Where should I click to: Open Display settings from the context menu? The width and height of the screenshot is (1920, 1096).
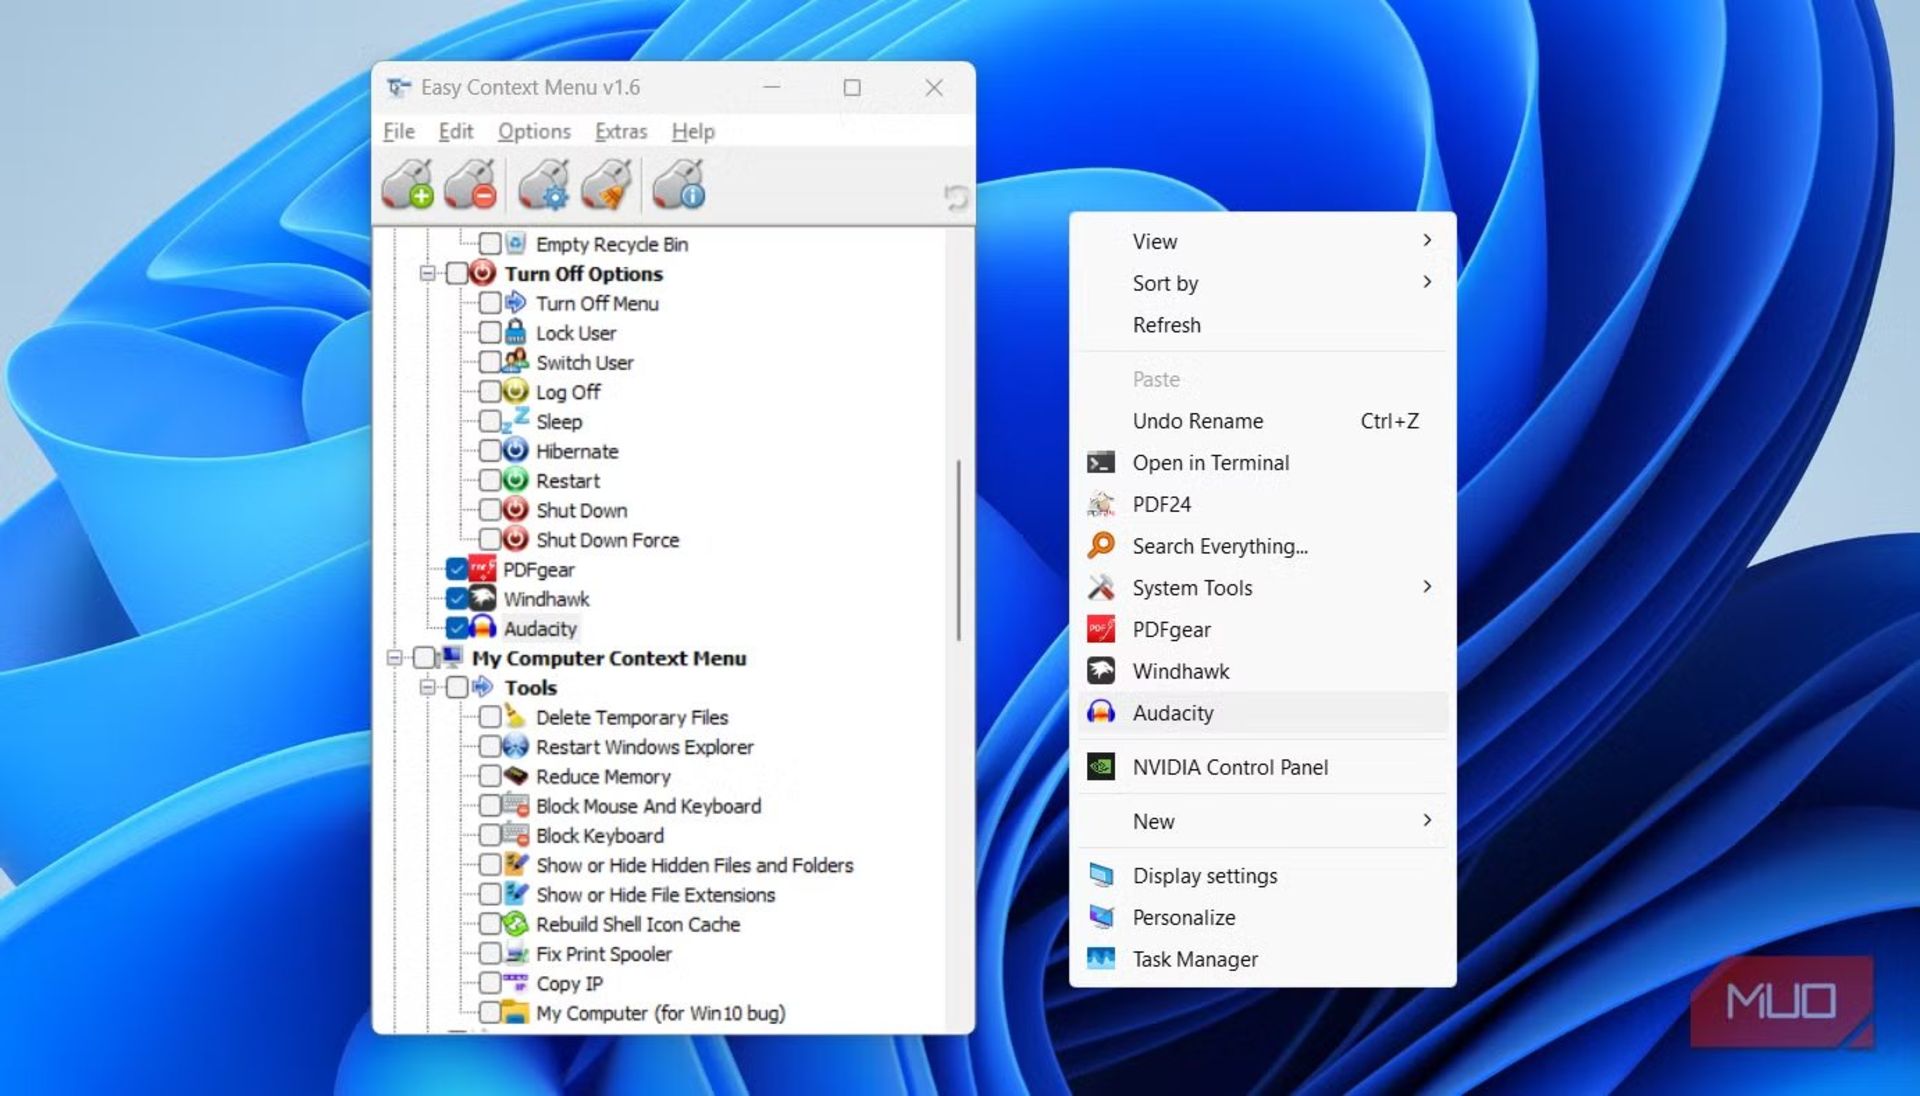(1204, 875)
